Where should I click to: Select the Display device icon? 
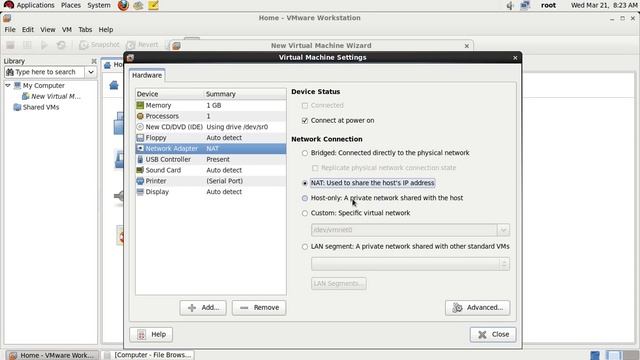140,192
